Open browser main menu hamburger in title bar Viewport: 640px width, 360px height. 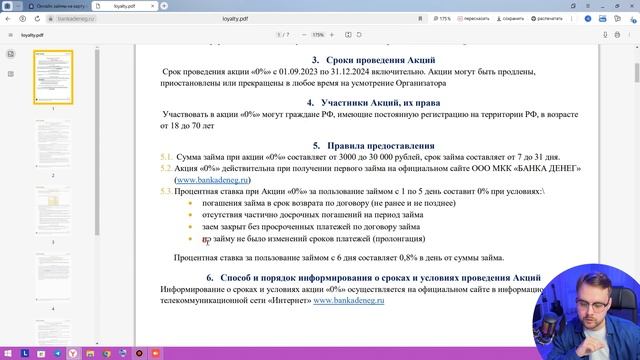(x=588, y=6)
